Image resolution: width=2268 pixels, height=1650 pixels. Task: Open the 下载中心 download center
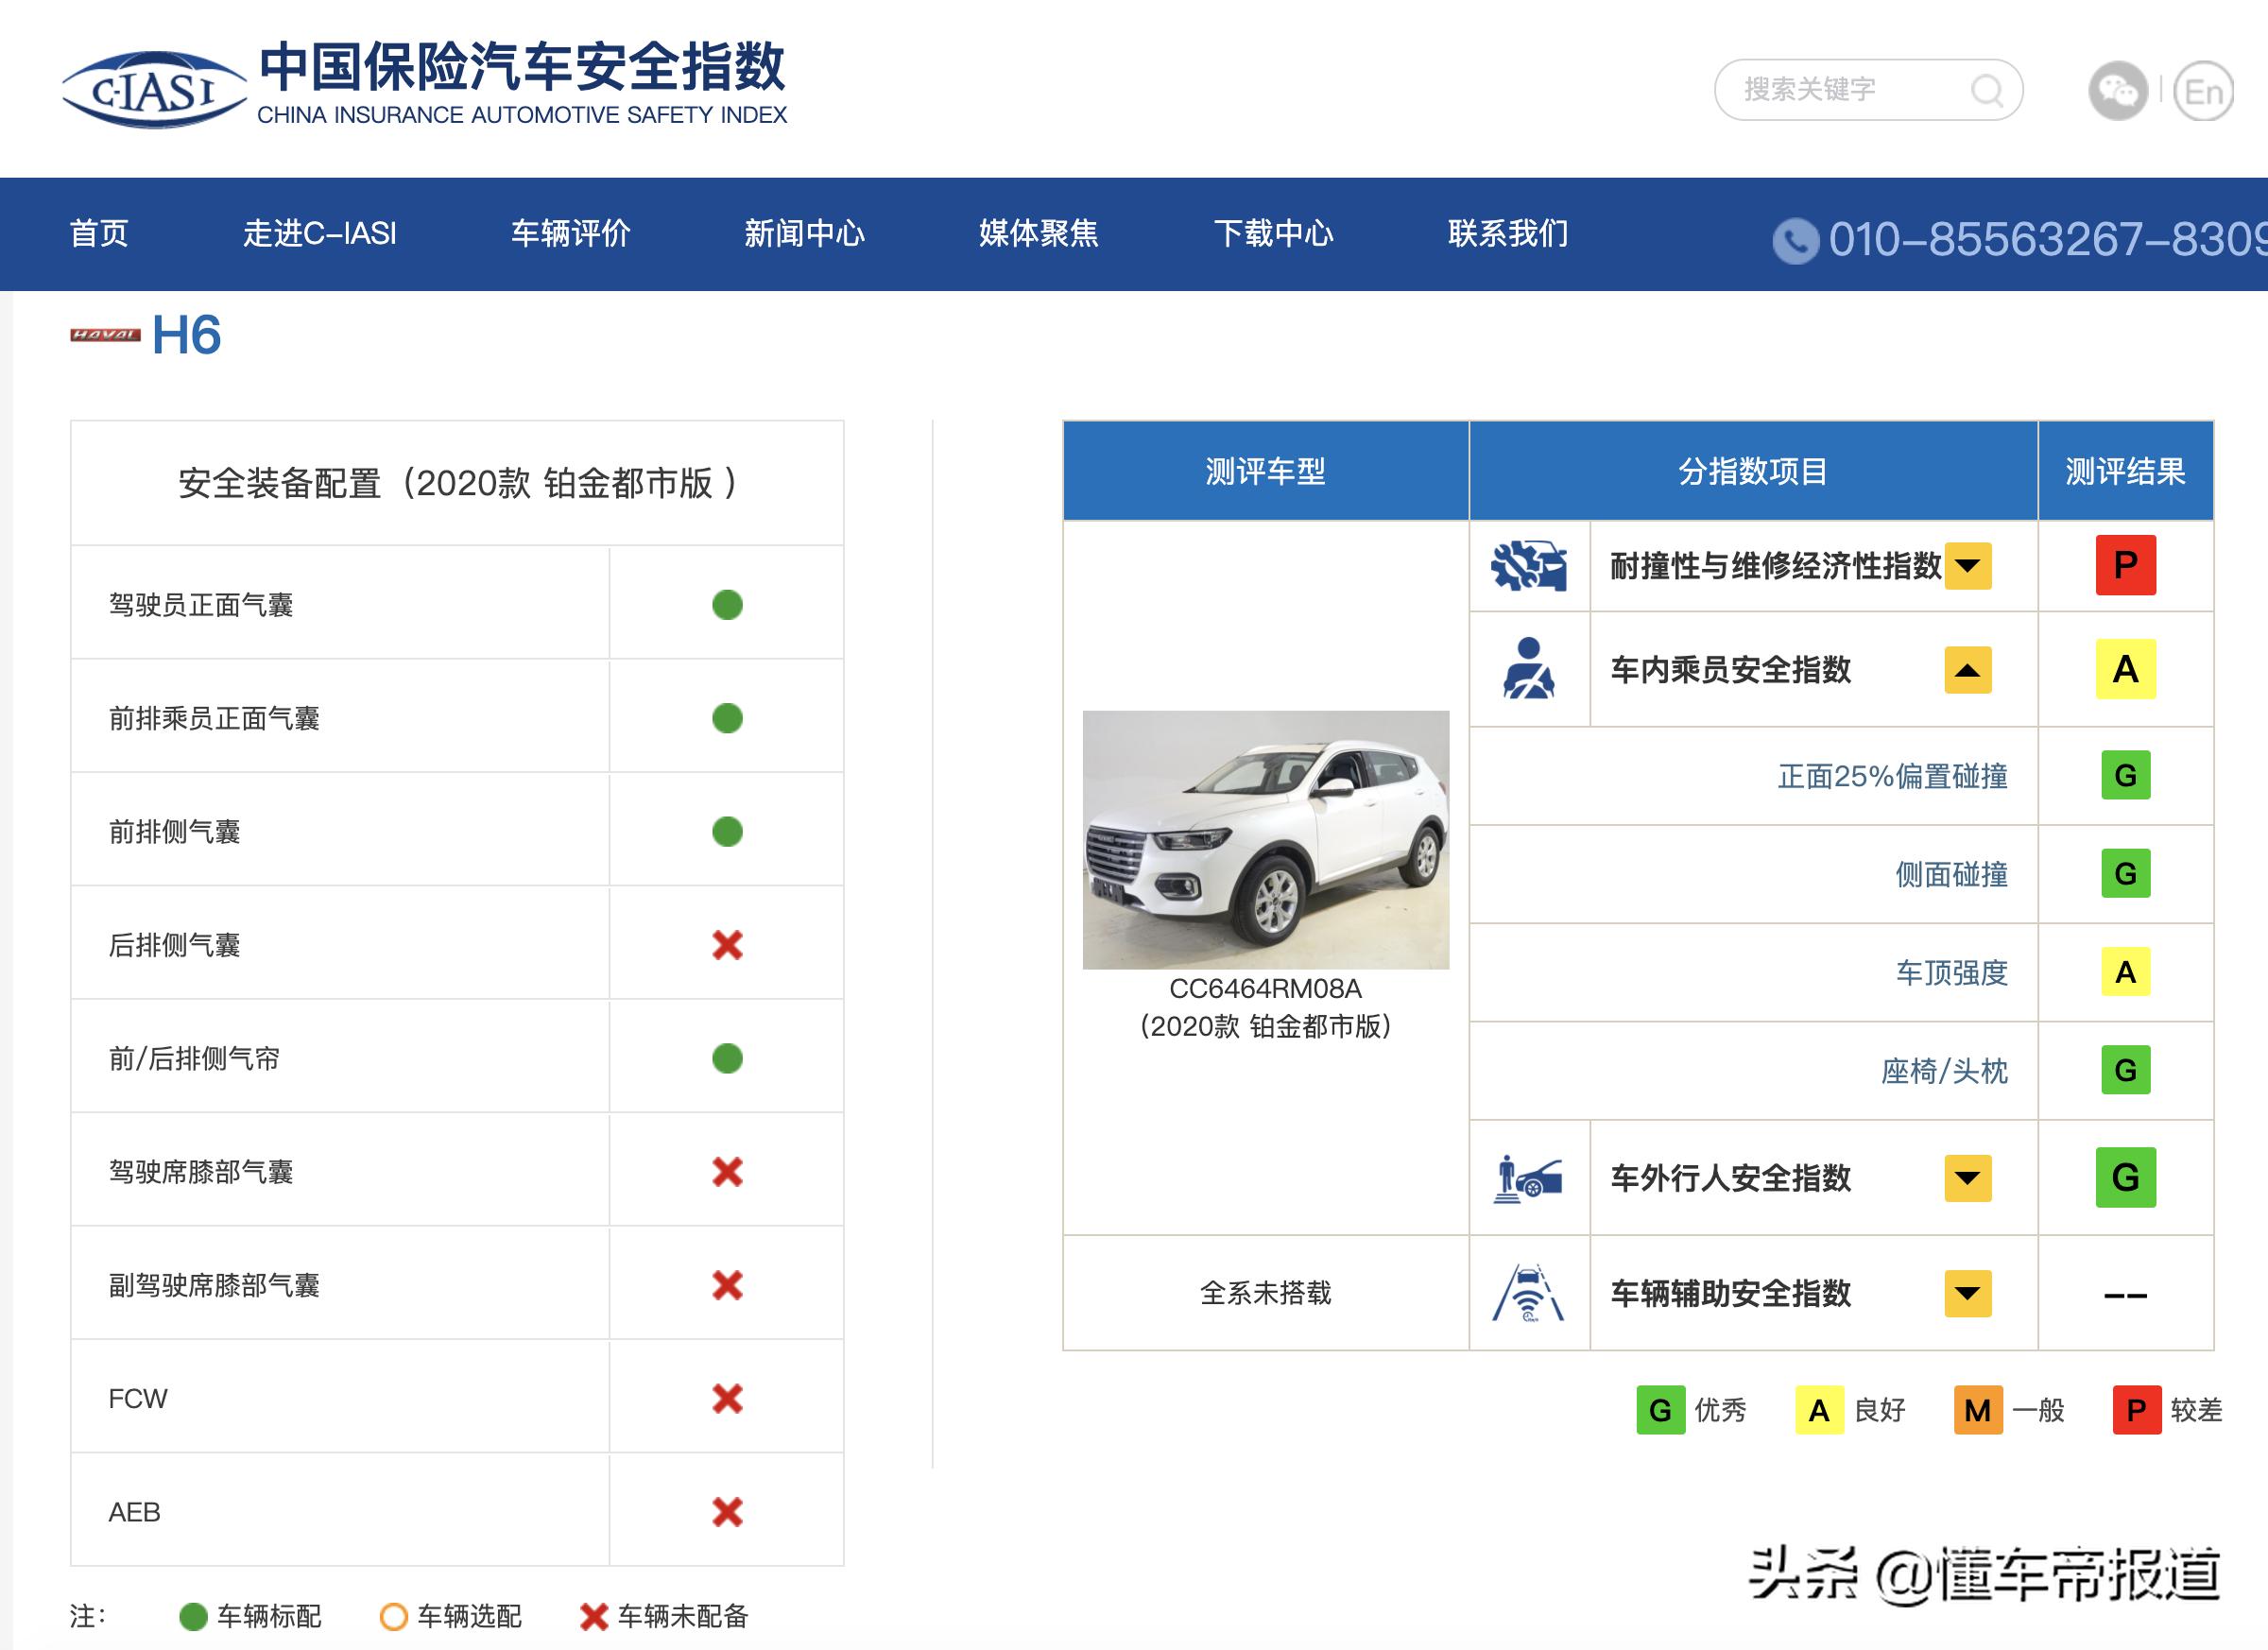coord(1276,234)
